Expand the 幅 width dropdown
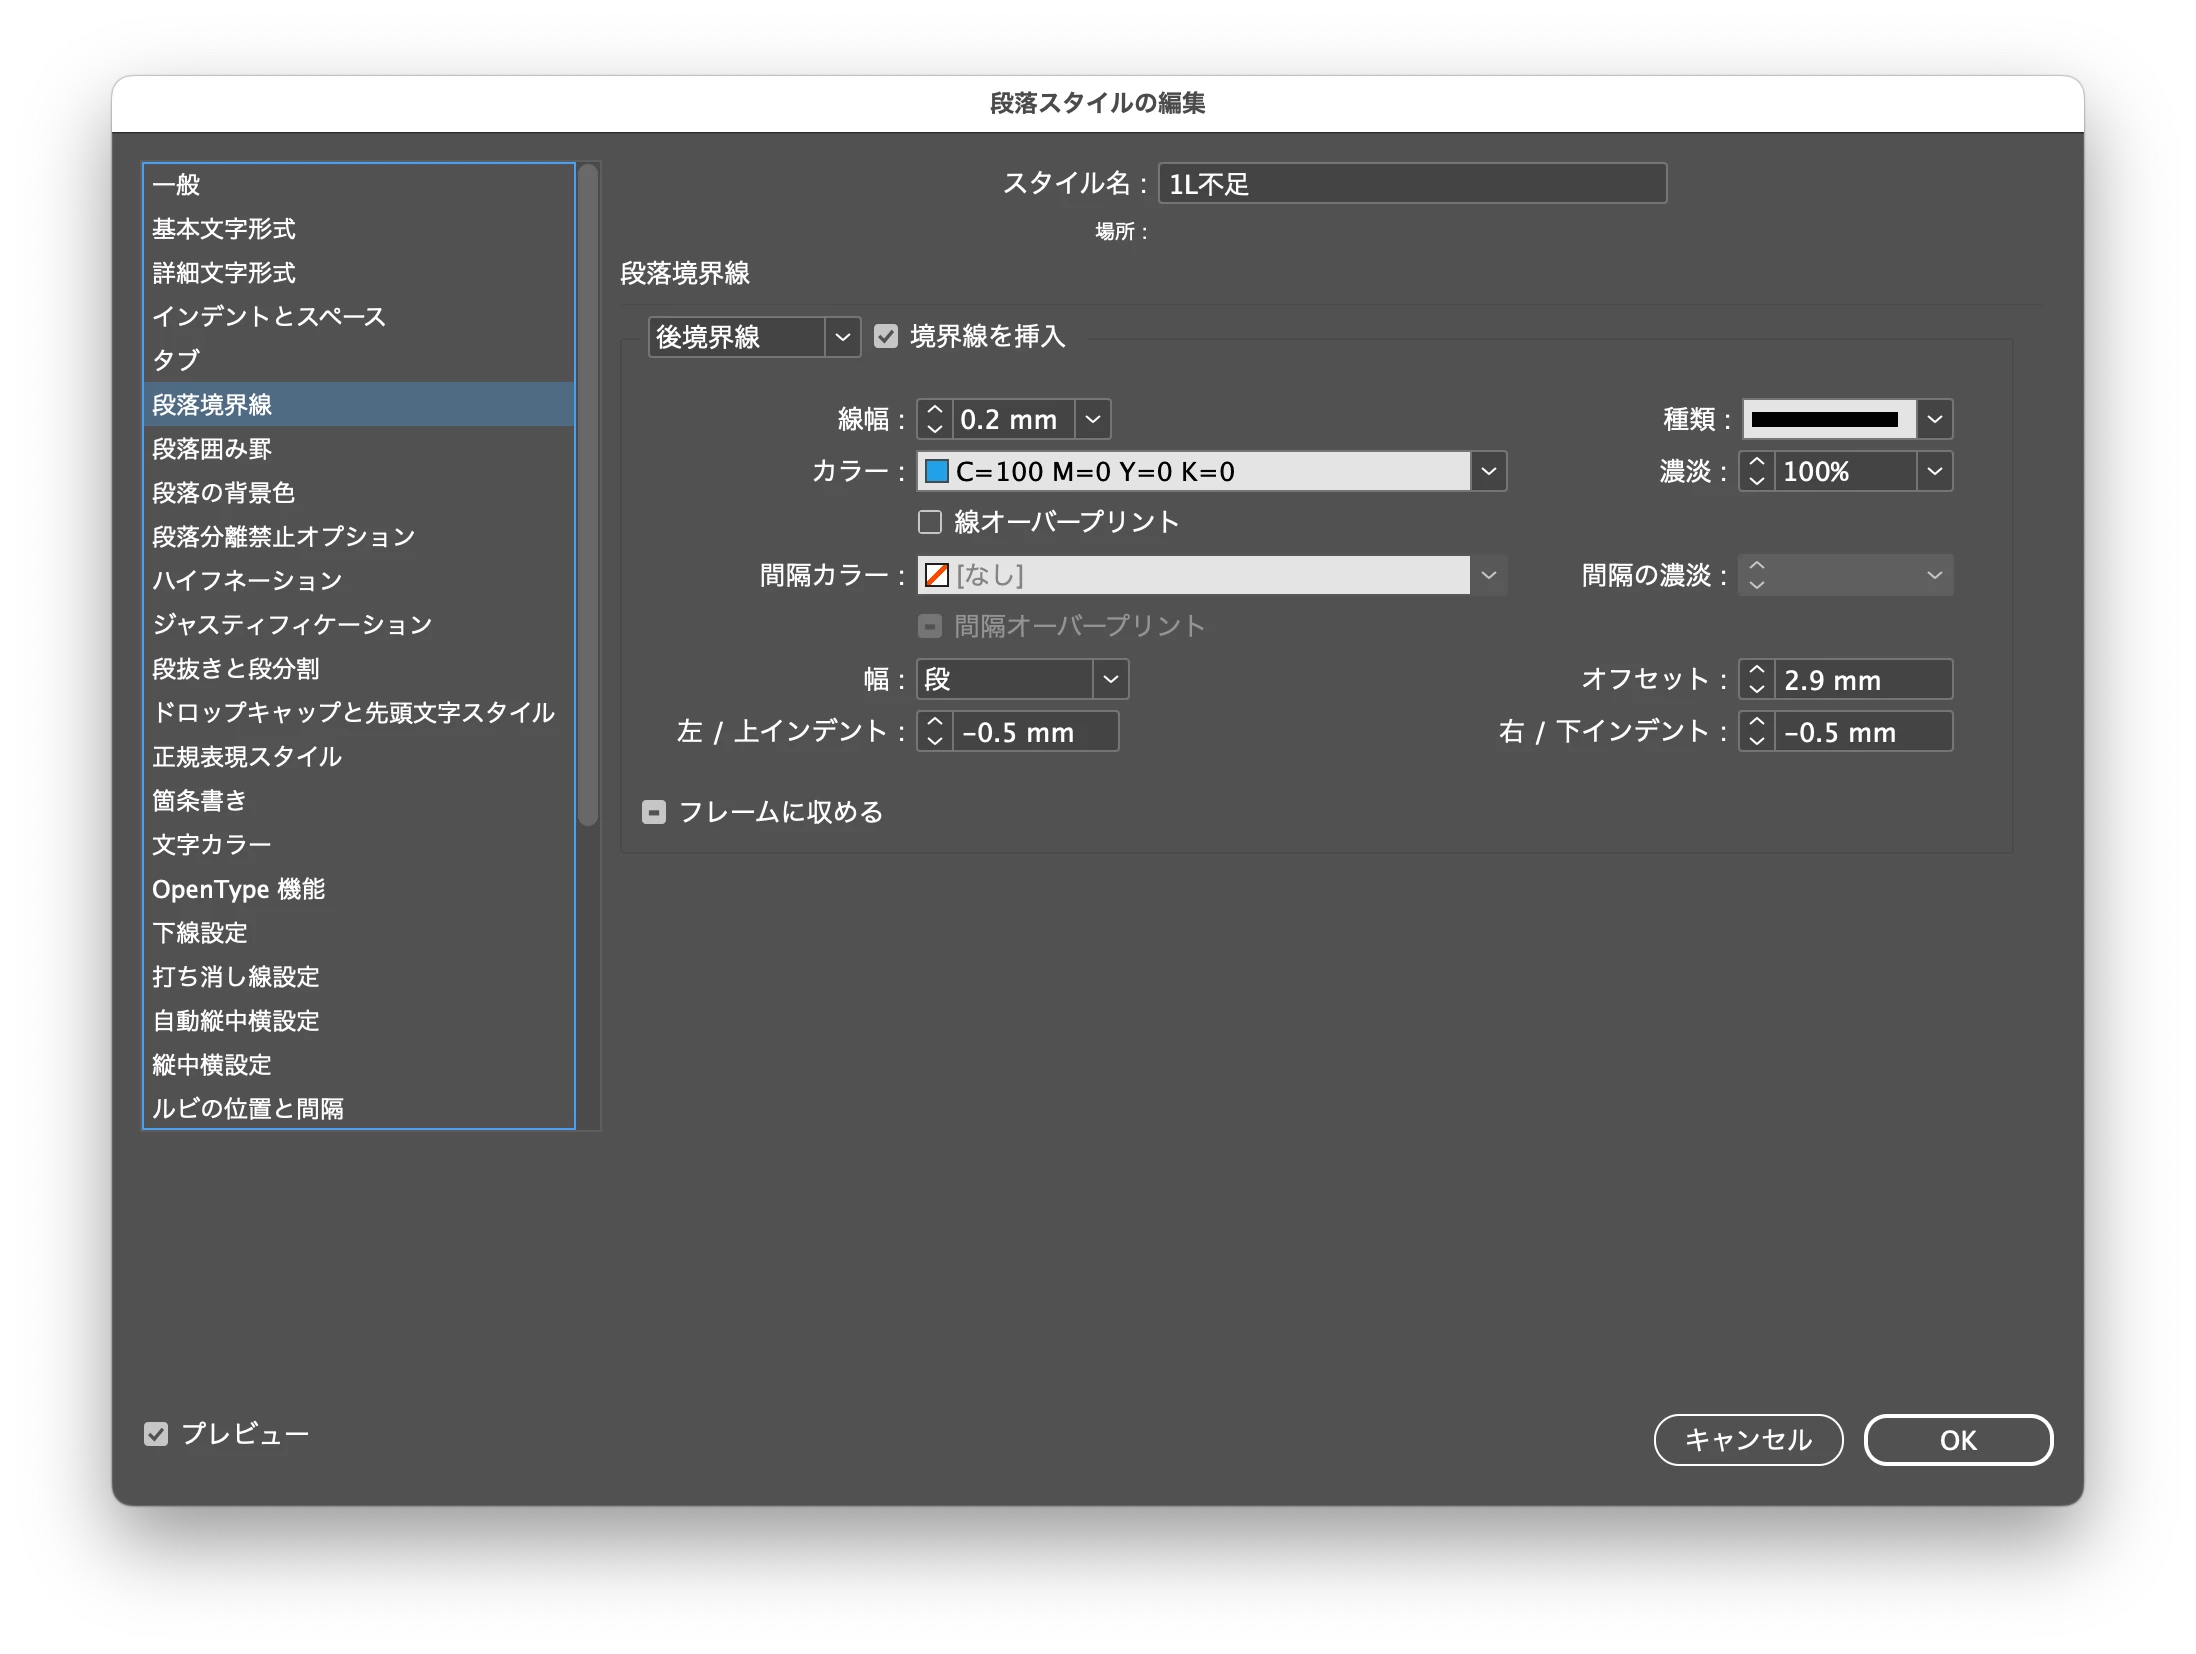The image size is (2196, 1654). click(x=1110, y=680)
